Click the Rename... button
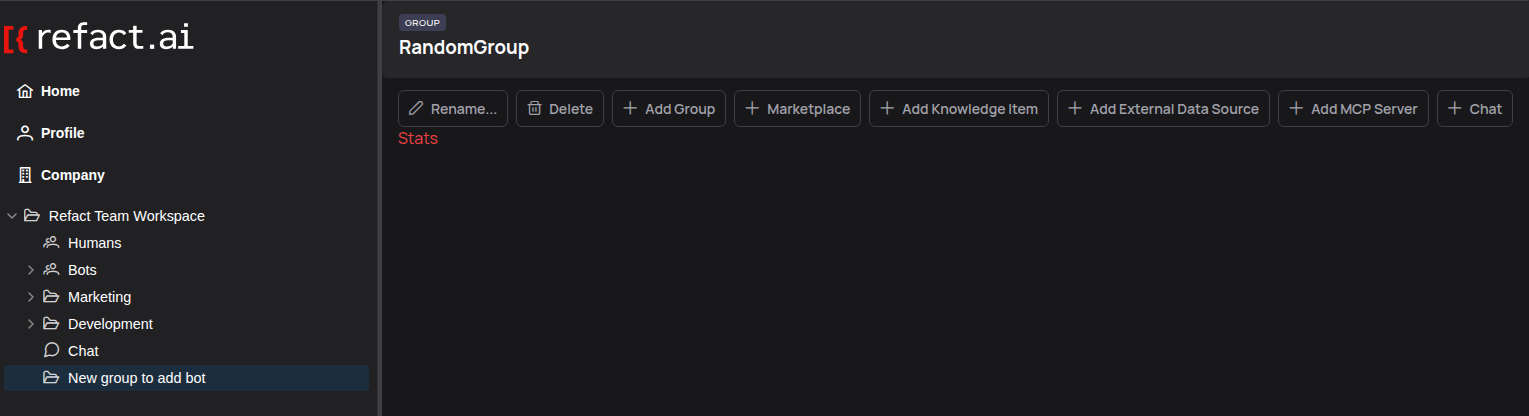 (x=453, y=109)
